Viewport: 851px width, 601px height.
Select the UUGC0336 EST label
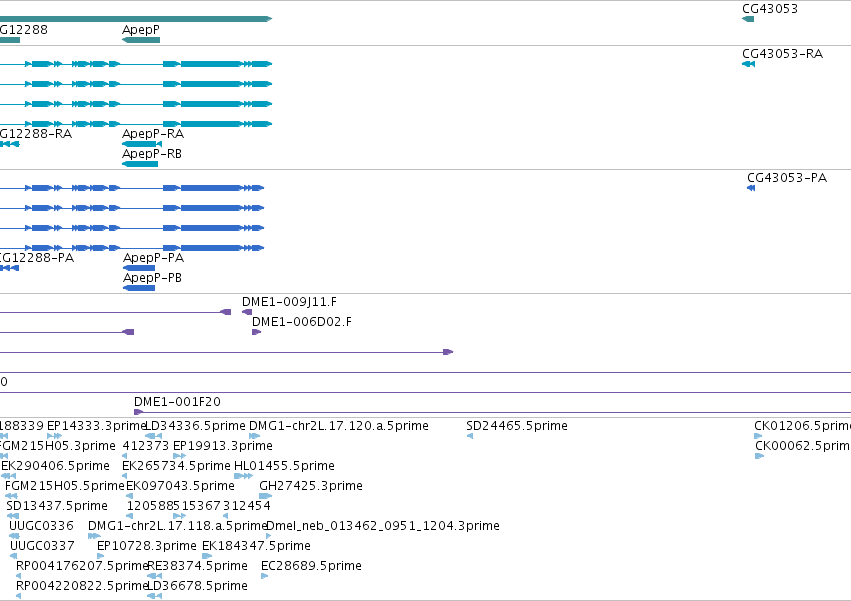41,526
